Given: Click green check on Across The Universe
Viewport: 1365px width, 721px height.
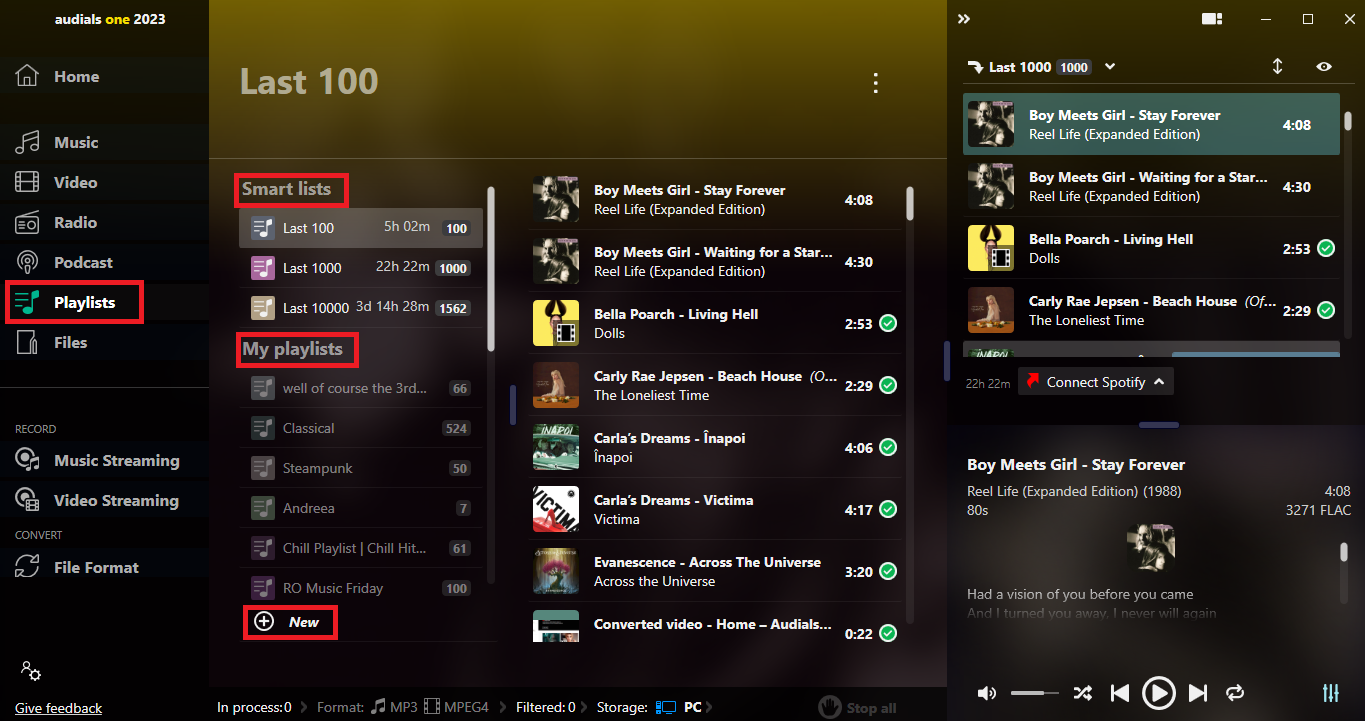Looking at the screenshot, I should 887,572.
